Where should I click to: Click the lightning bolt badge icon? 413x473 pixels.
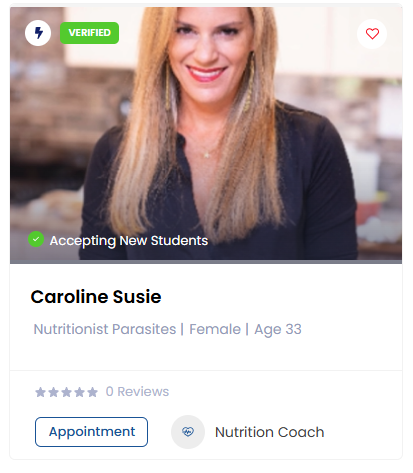tap(38, 33)
